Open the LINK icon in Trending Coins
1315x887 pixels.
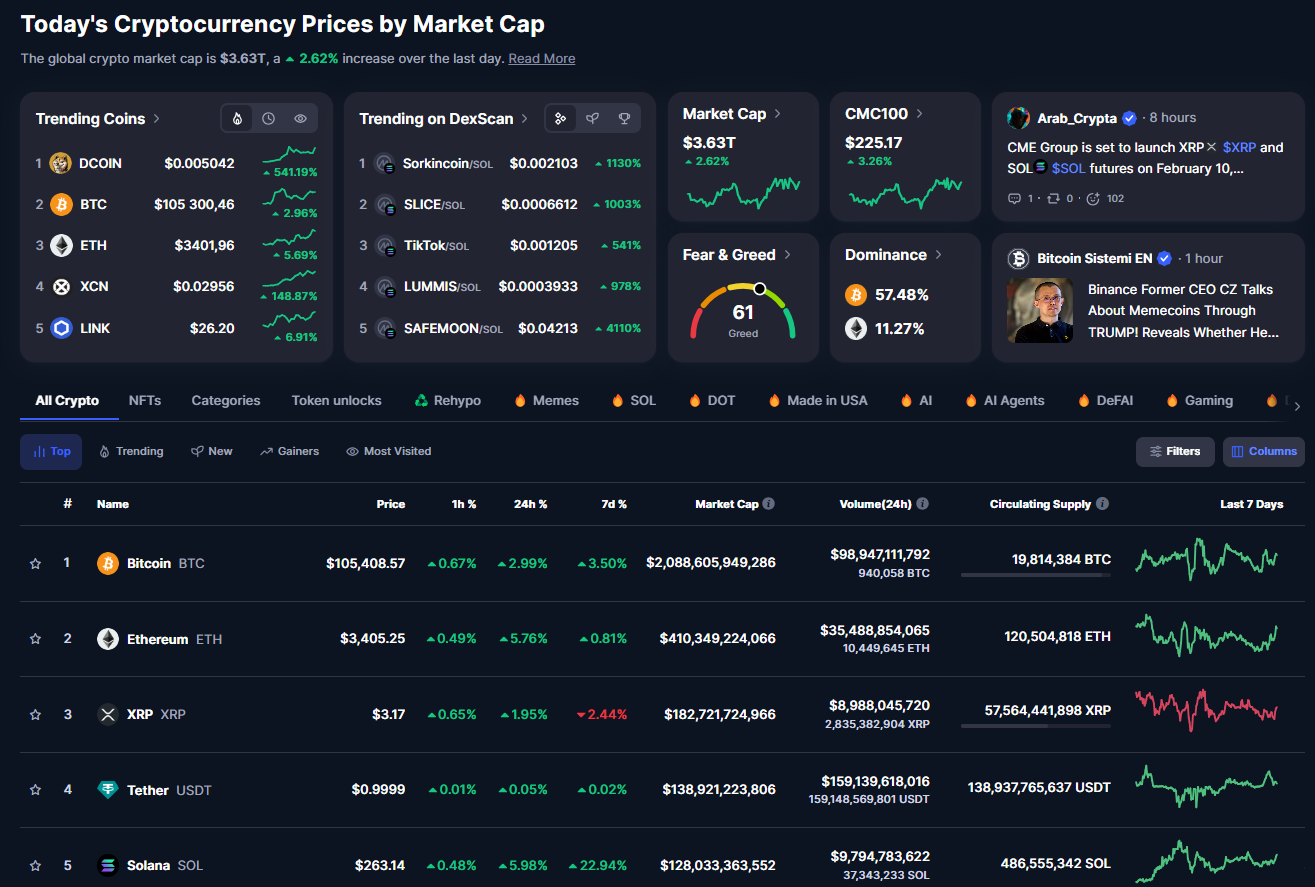[61, 328]
